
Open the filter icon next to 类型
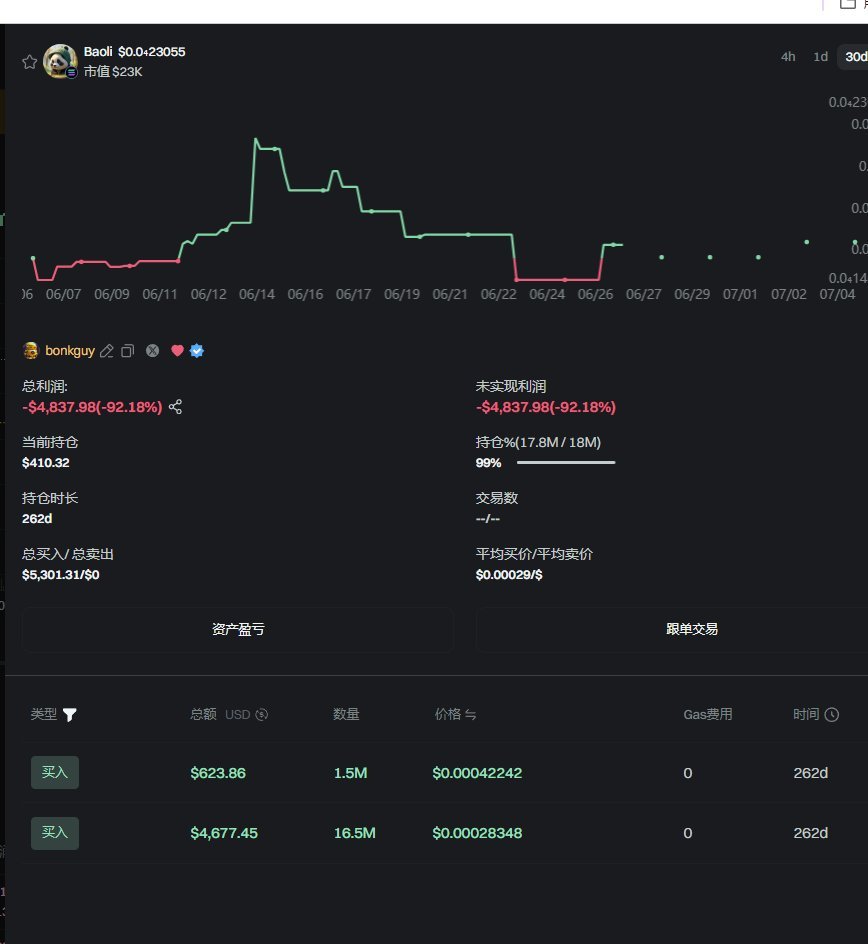(x=69, y=715)
